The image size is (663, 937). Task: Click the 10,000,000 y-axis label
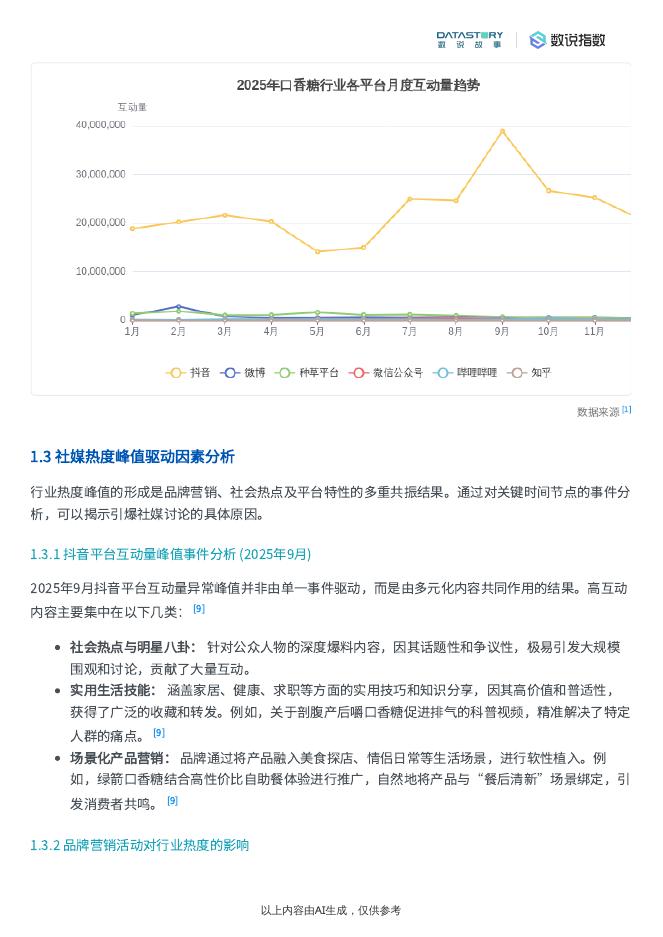tap(100, 271)
